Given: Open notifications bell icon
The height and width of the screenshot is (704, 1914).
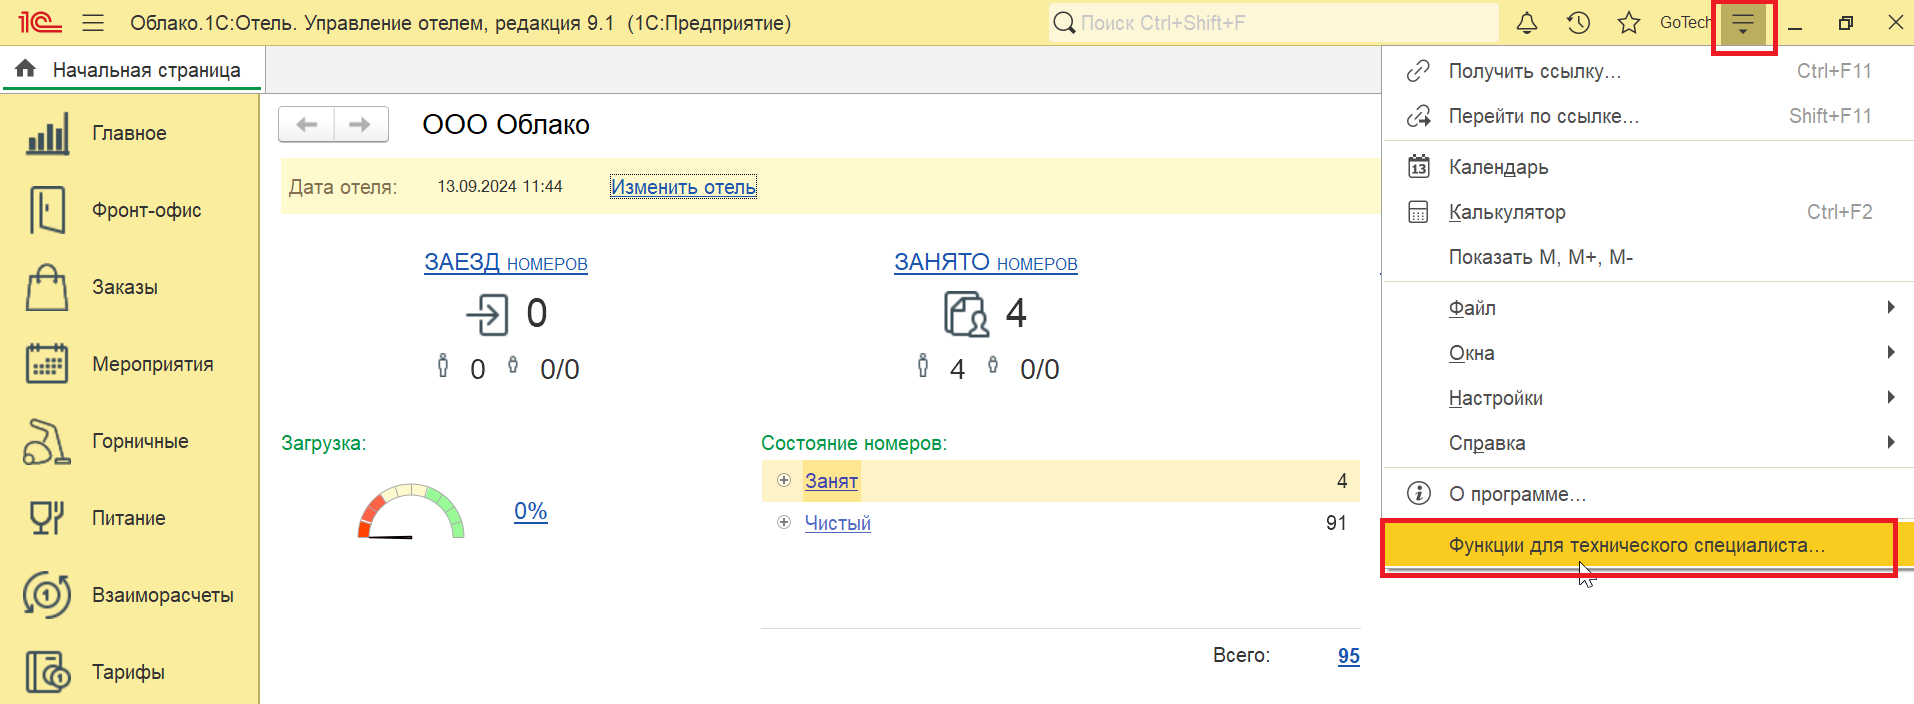Looking at the screenshot, I should (1527, 22).
